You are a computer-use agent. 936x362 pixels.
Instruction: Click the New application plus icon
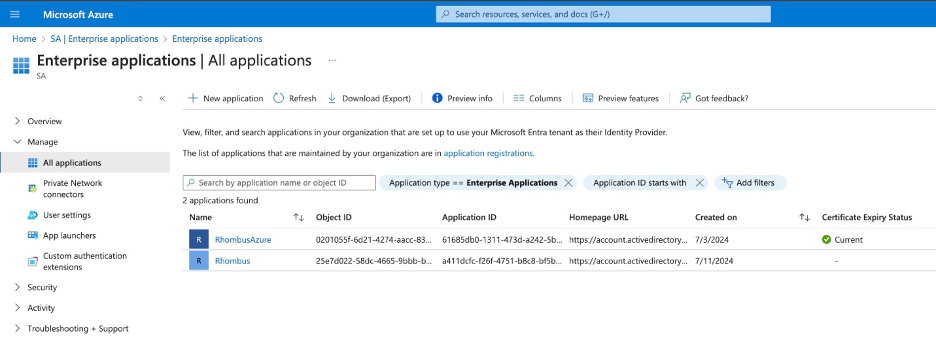point(193,99)
